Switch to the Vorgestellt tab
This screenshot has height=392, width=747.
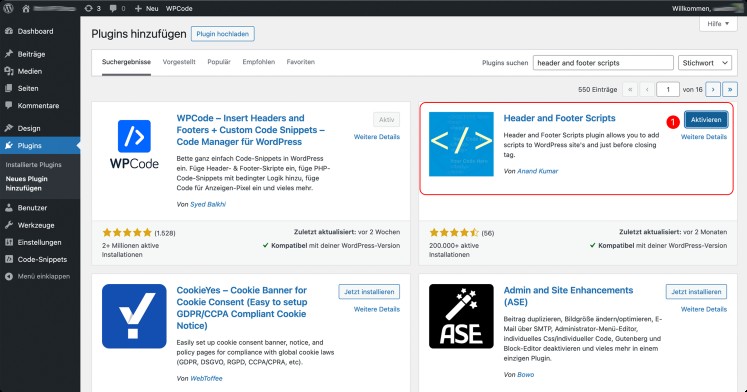pos(179,62)
